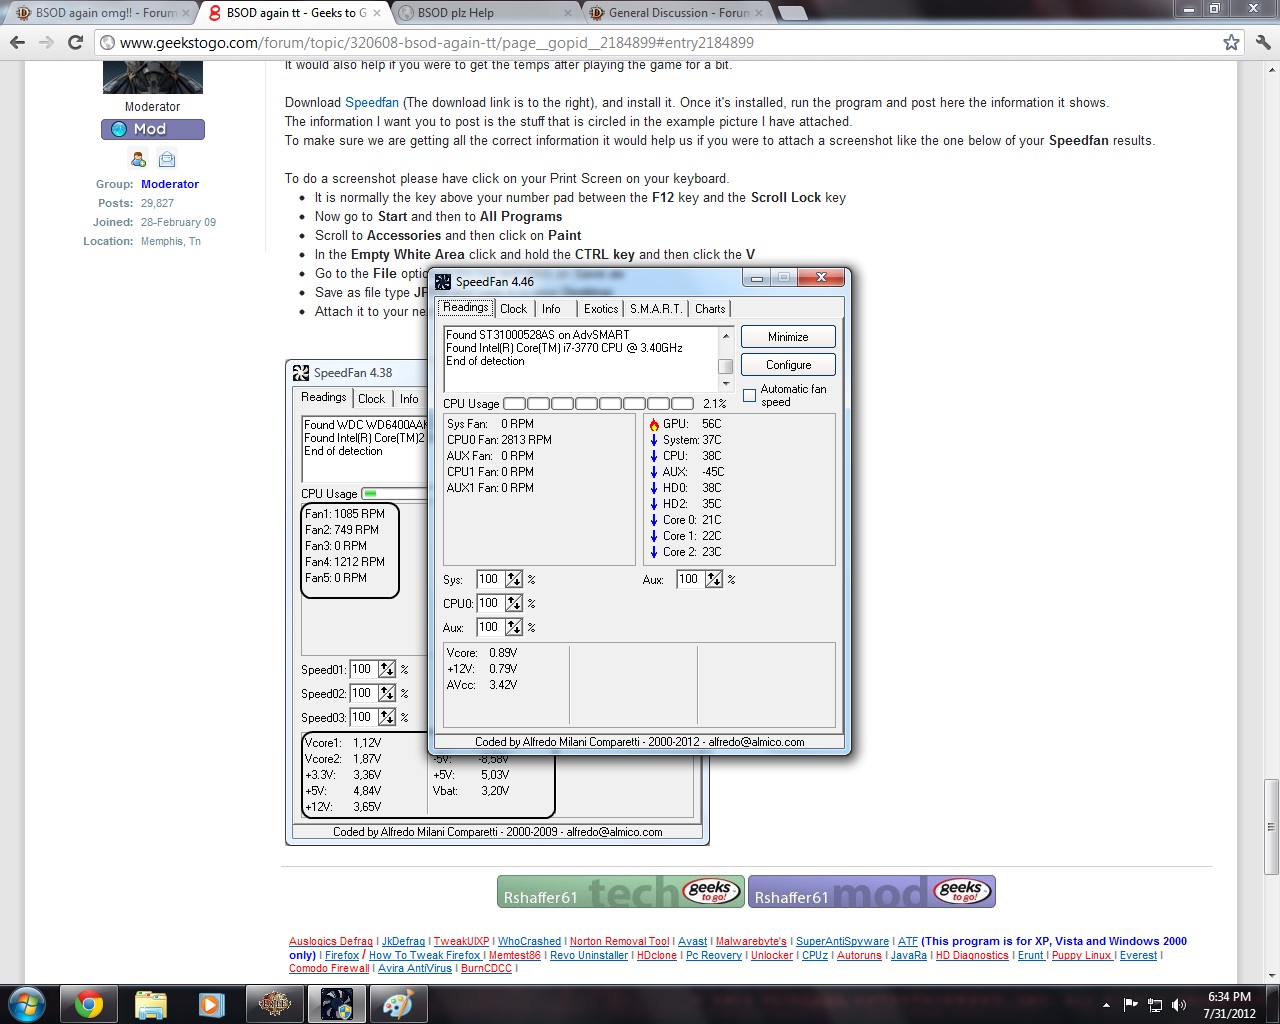The width and height of the screenshot is (1280, 1024).
Task: Open the Info tab in SpeedFan 4.46
Action: coord(551,309)
